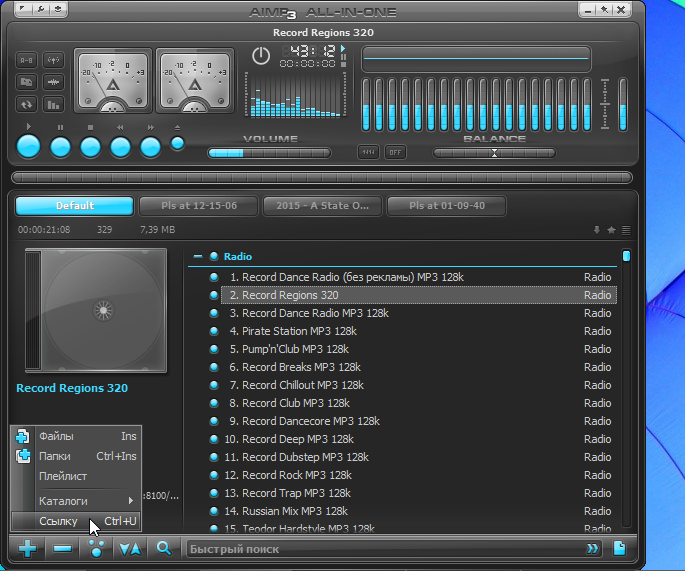Collapse the Radio group in playlist
The image size is (685, 571).
tap(198, 257)
